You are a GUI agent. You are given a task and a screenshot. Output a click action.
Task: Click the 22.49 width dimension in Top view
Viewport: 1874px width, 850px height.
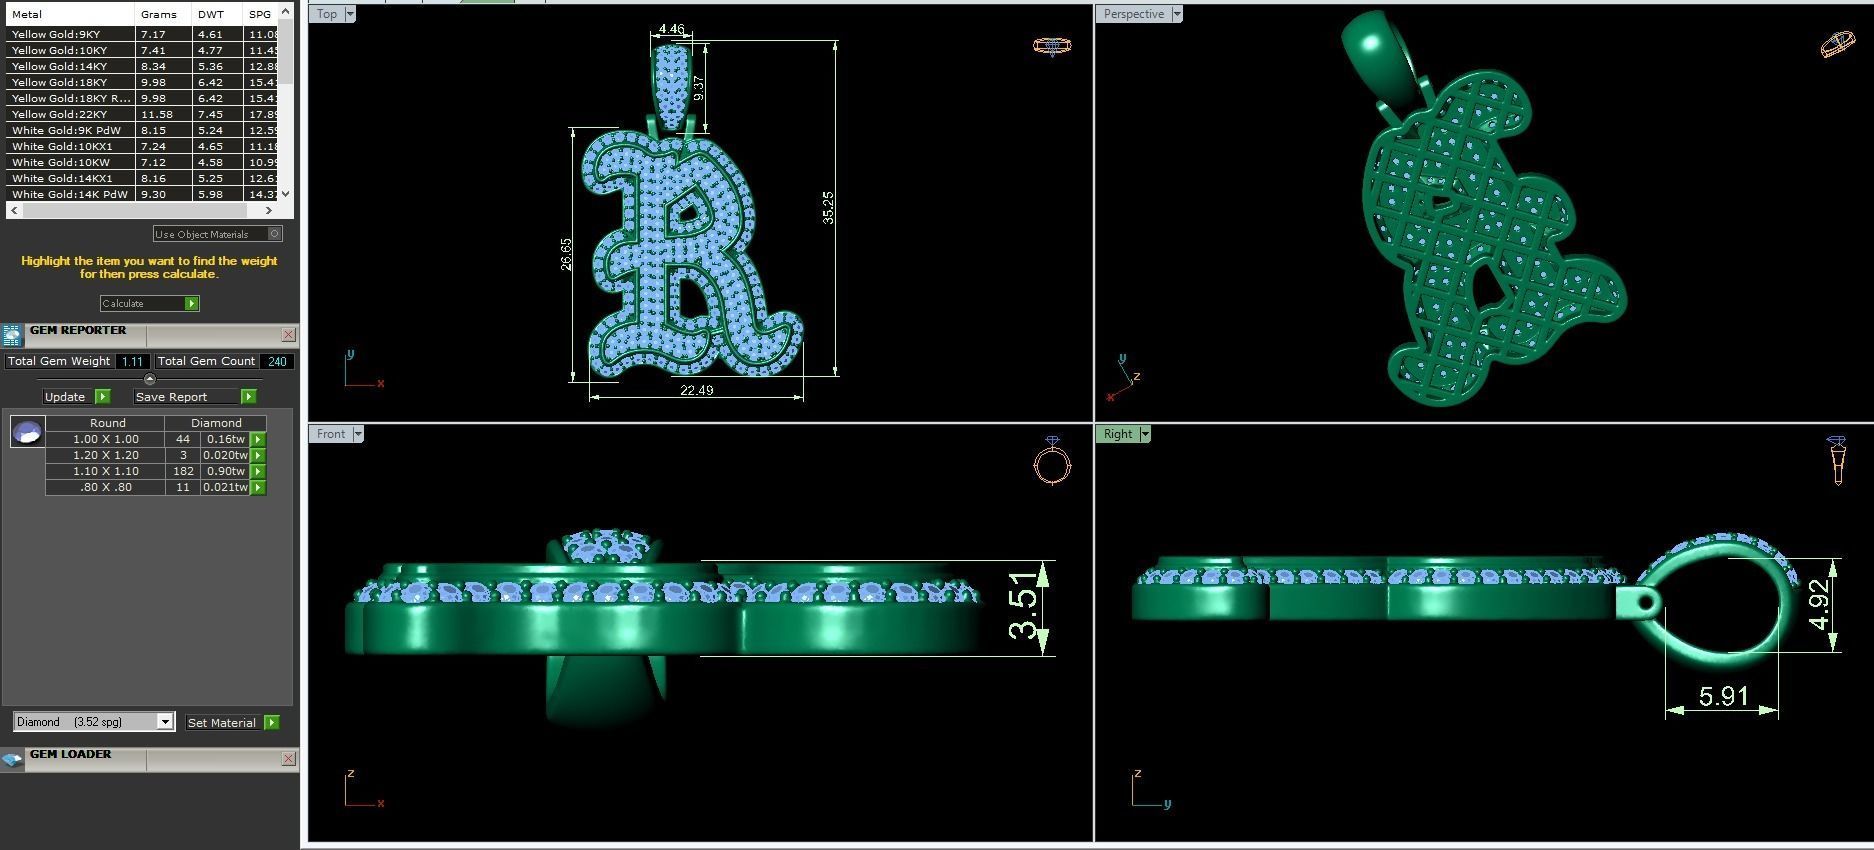pos(696,390)
